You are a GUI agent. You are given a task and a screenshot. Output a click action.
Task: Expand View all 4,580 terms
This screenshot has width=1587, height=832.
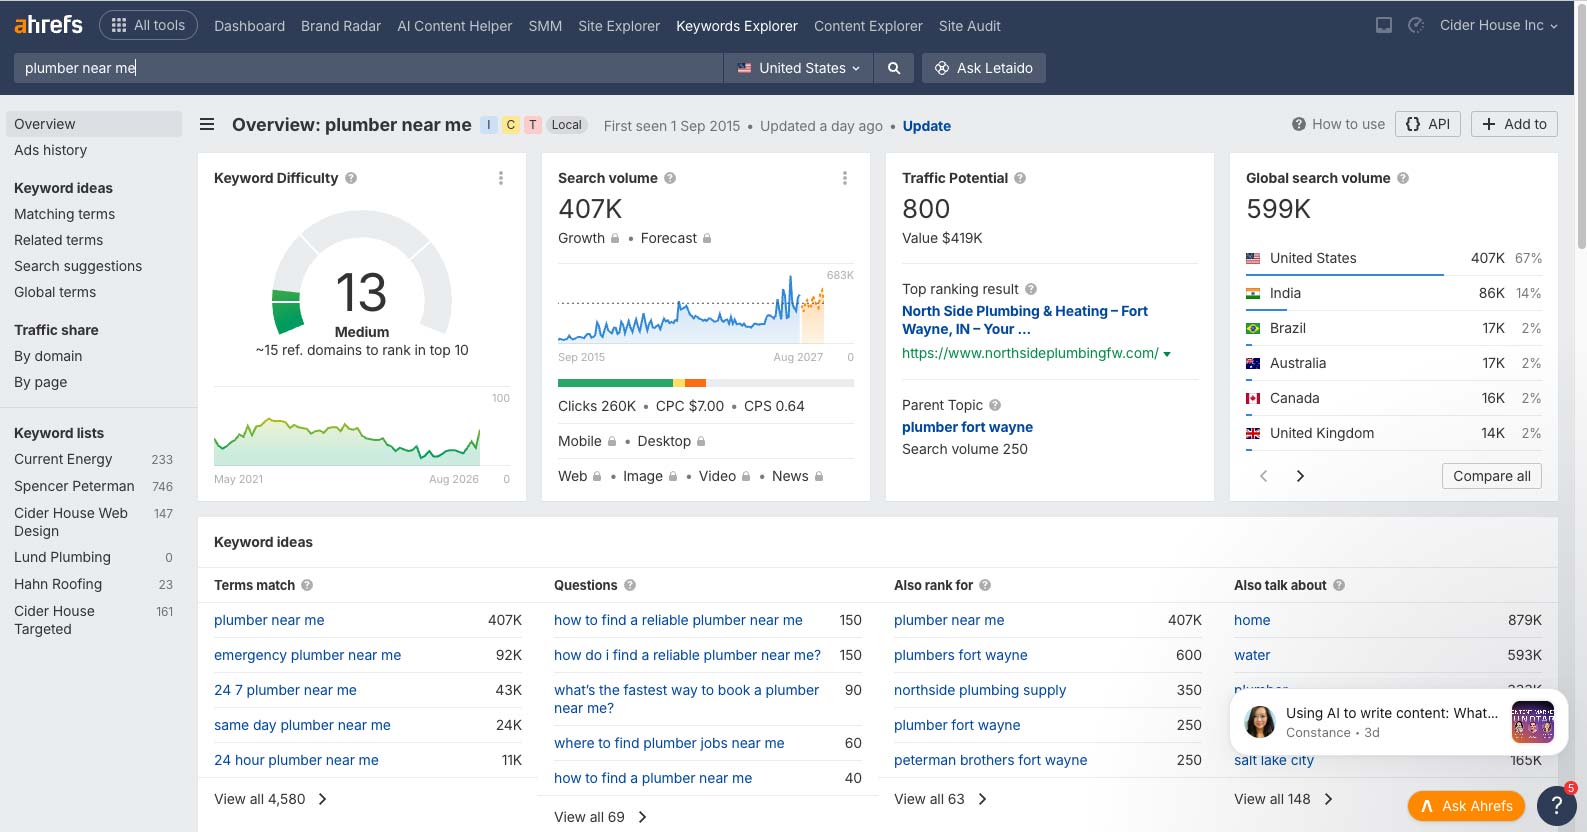pyautogui.click(x=270, y=799)
